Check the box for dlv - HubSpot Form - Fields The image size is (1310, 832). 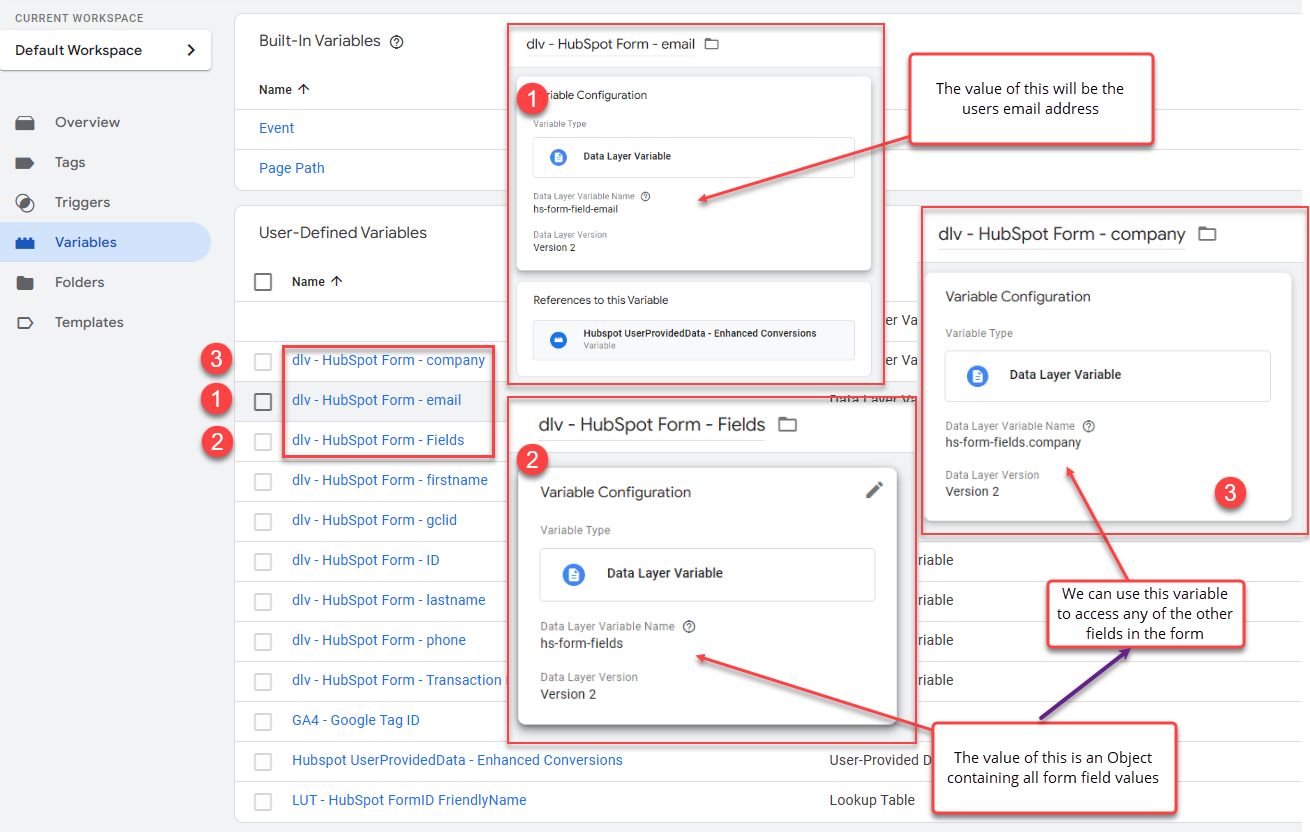pos(263,441)
